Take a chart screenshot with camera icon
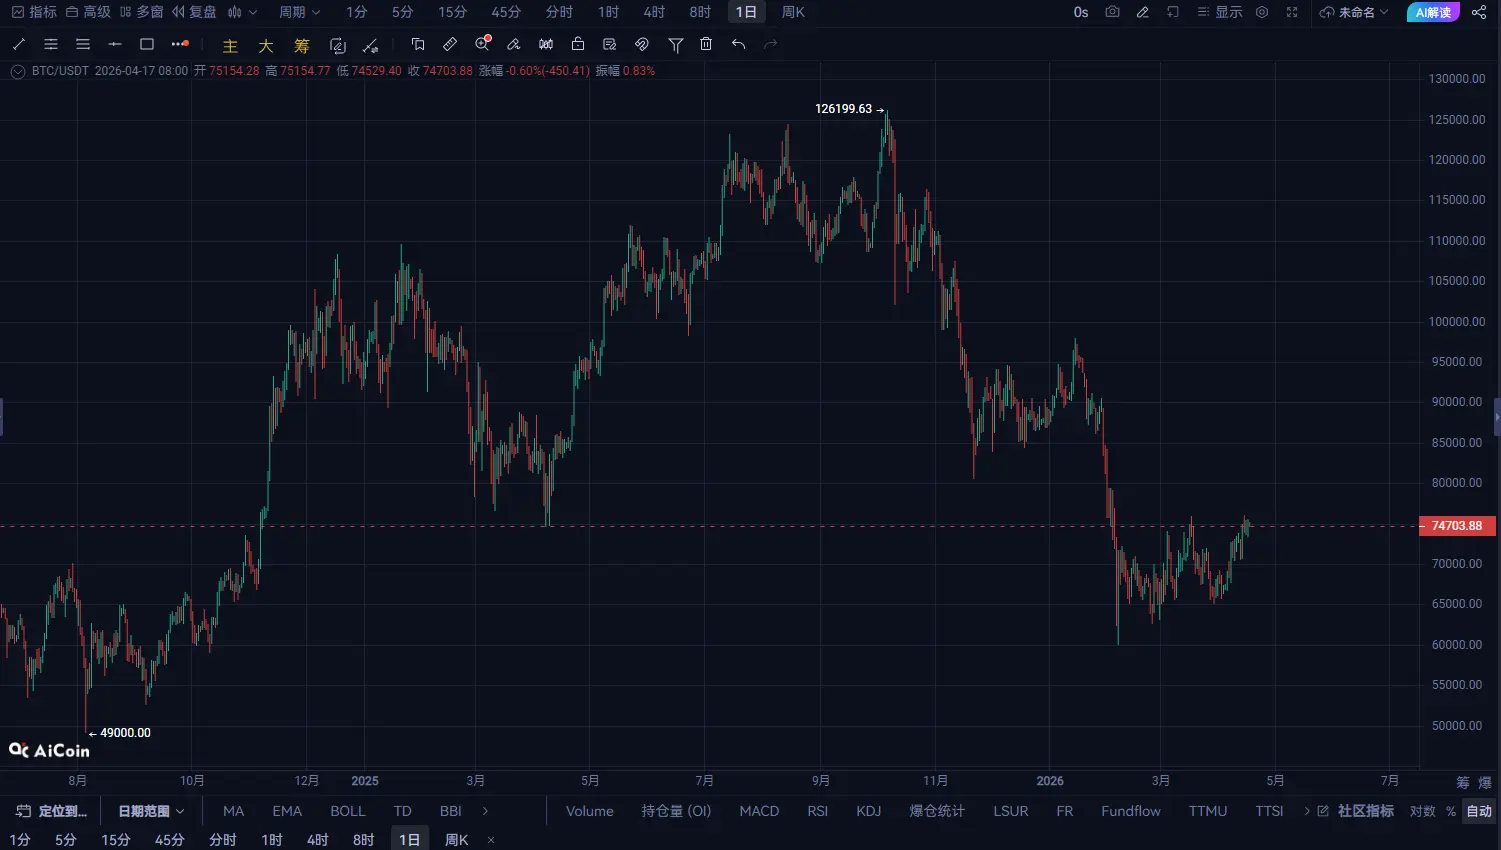The image size is (1501, 850). [1112, 12]
